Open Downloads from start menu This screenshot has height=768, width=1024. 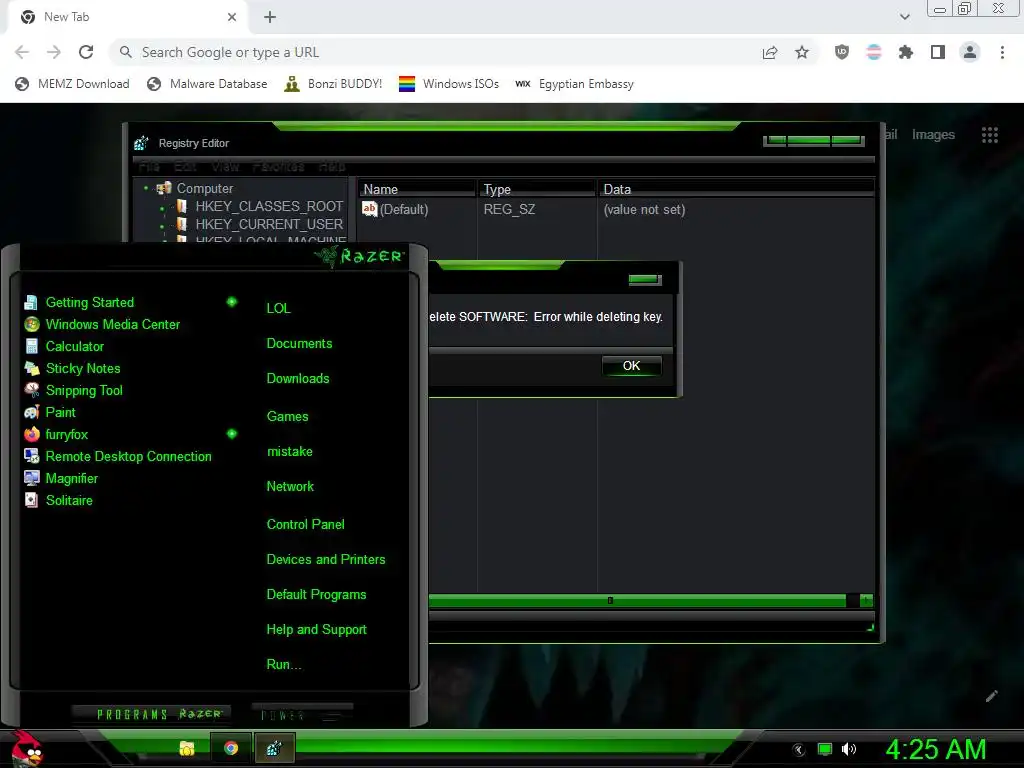pyautogui.click(x=298, y=379)
